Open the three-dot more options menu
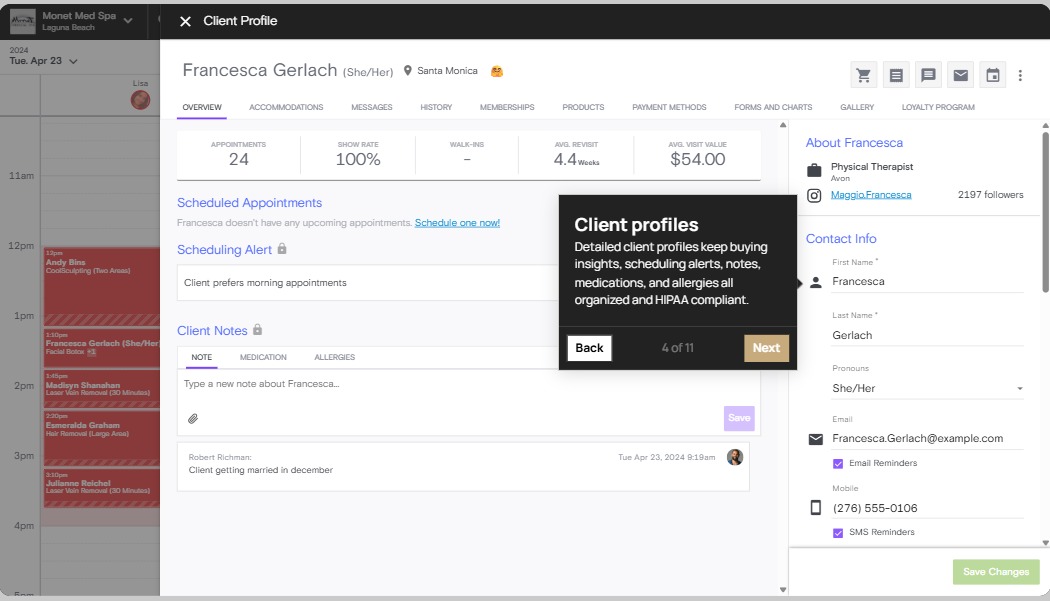1050x601 pixels. [x=1020, y=75]
